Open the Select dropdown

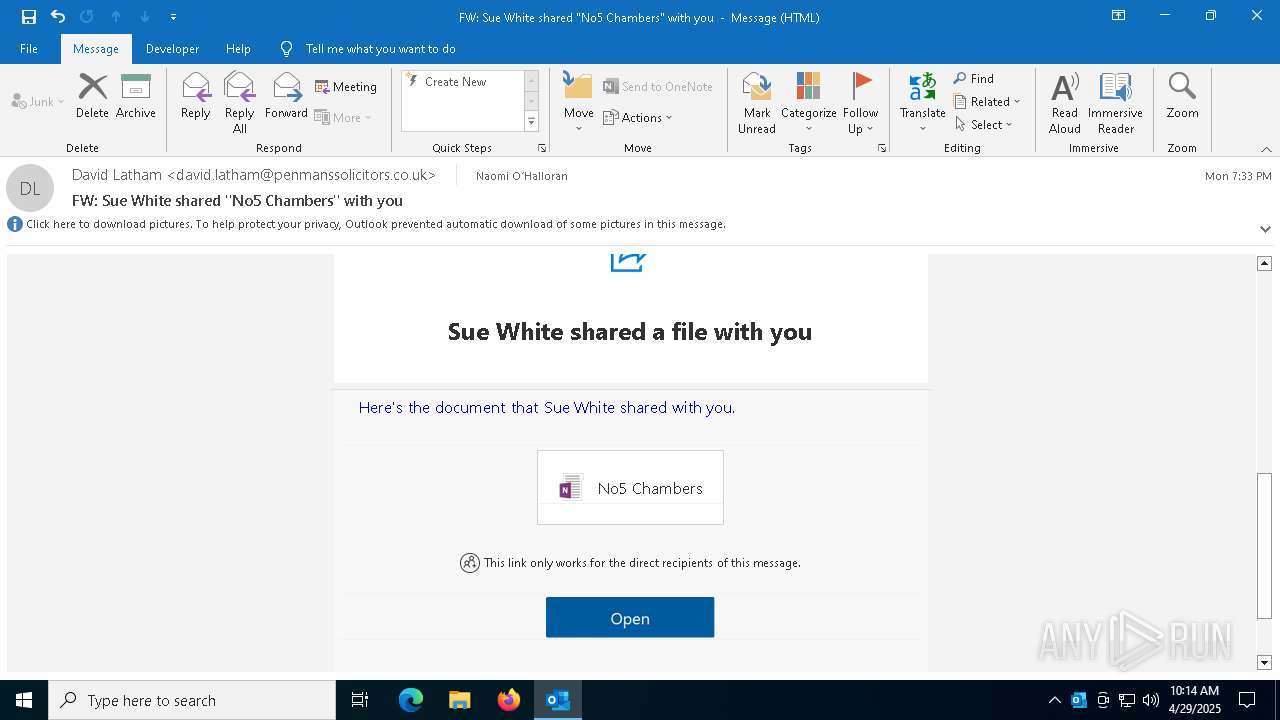click(984, 124)
